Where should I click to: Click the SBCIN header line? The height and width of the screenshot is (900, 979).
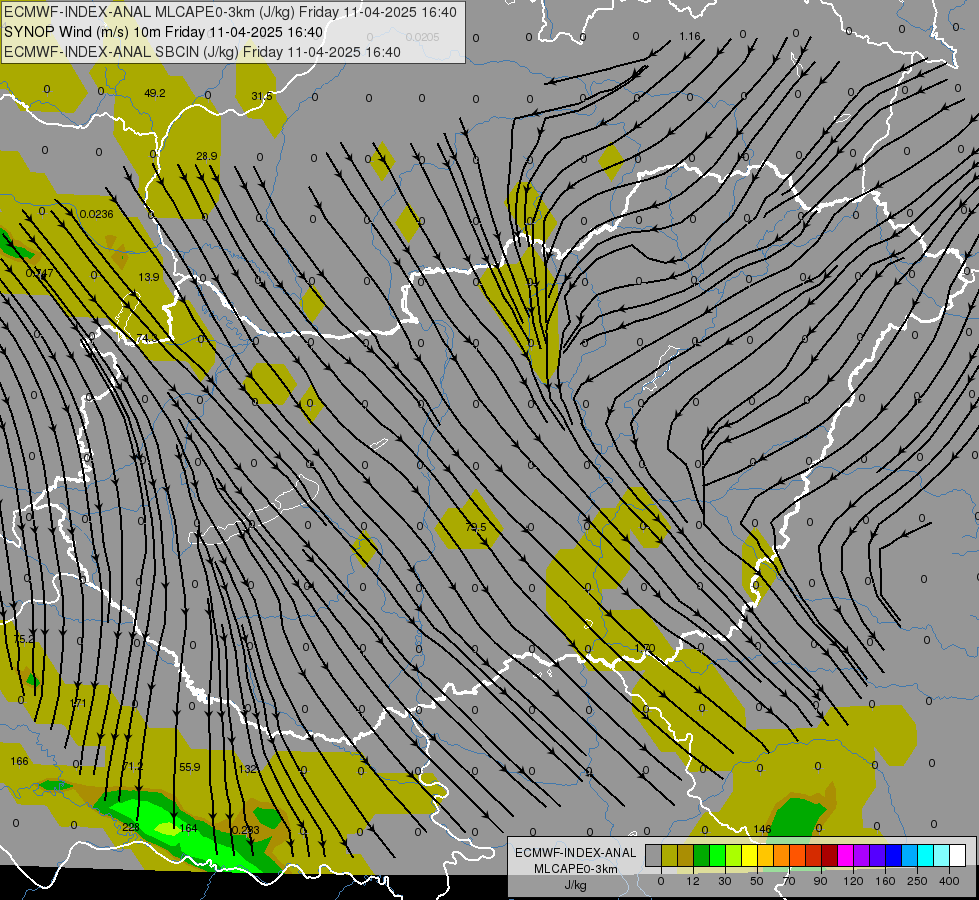point(202,52)
